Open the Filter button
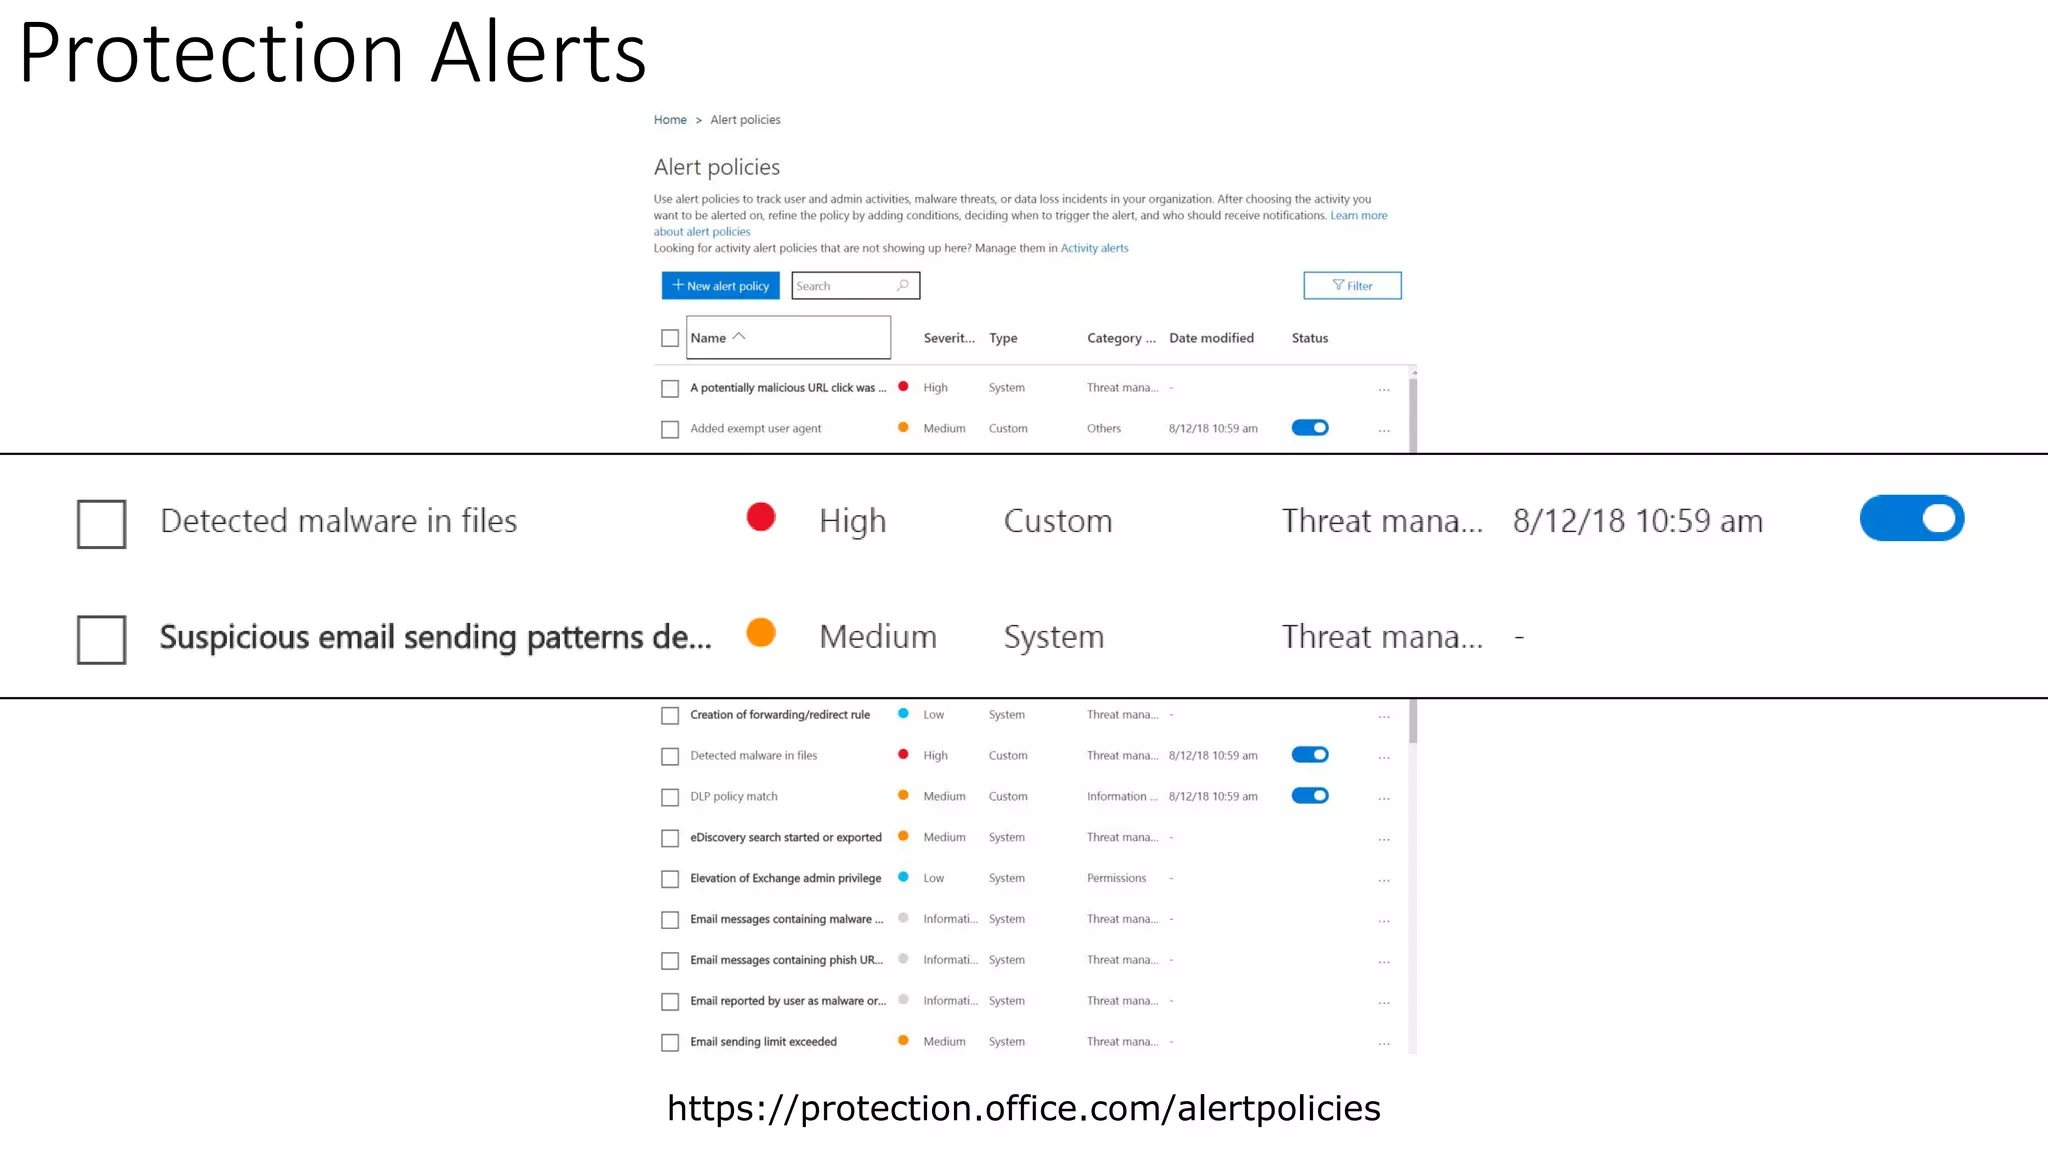The image size is (2048, 1152). (x=1352, y=286)
